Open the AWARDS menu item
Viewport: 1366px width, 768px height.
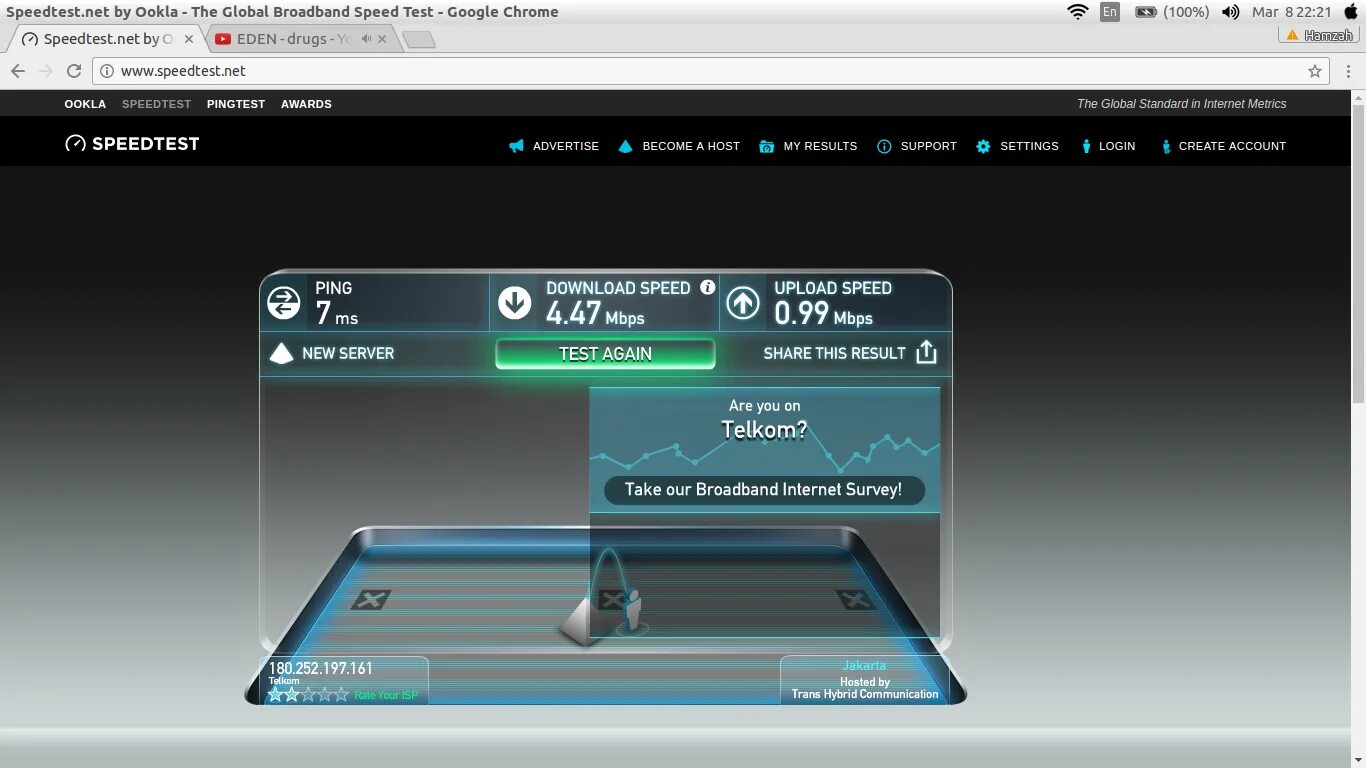306,104
